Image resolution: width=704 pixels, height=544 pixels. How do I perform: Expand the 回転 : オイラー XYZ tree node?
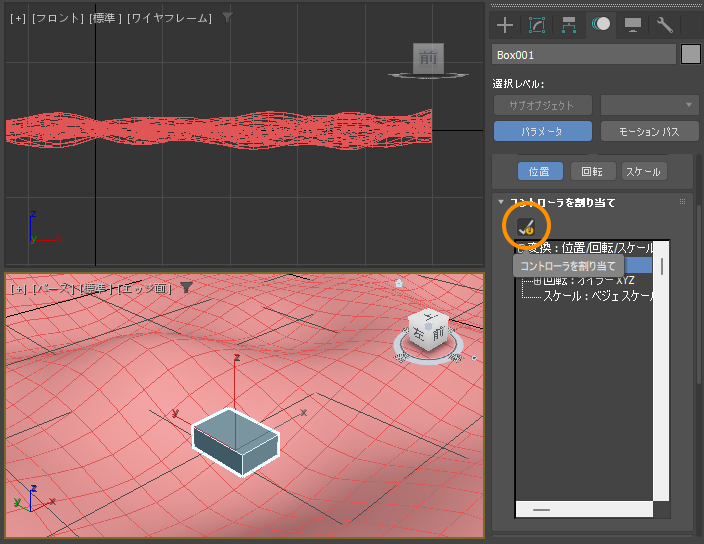click(537, 281)
